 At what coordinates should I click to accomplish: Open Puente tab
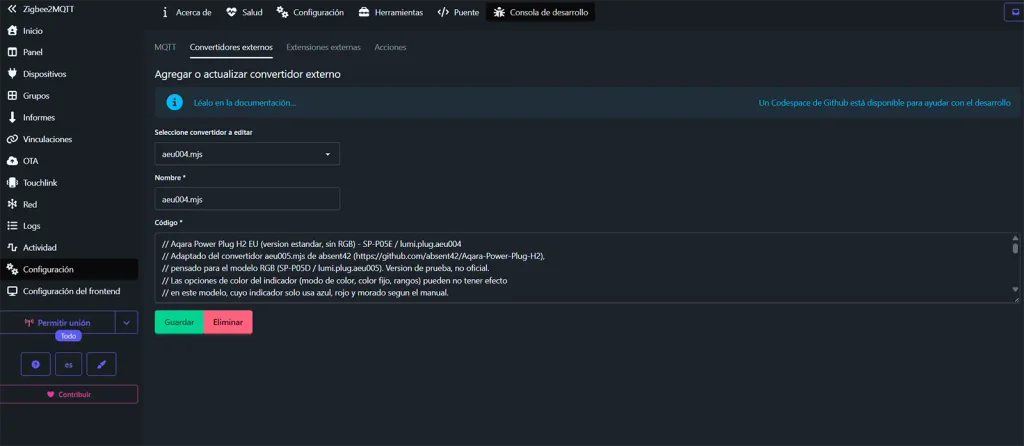click(458, 12)
